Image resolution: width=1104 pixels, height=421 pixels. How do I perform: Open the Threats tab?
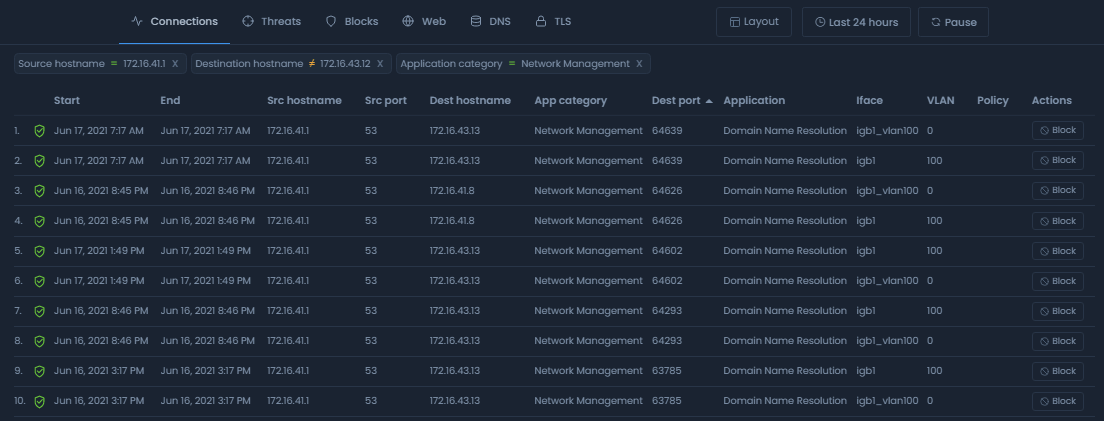click(x=271, y=22)
